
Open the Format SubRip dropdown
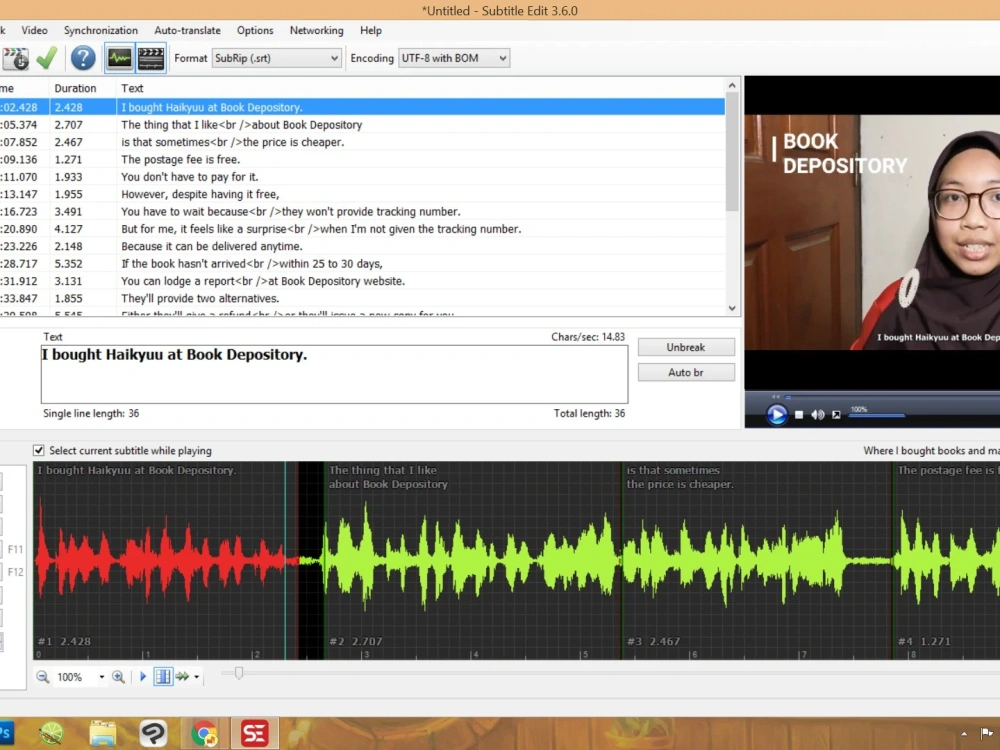[x=276, y=58]
